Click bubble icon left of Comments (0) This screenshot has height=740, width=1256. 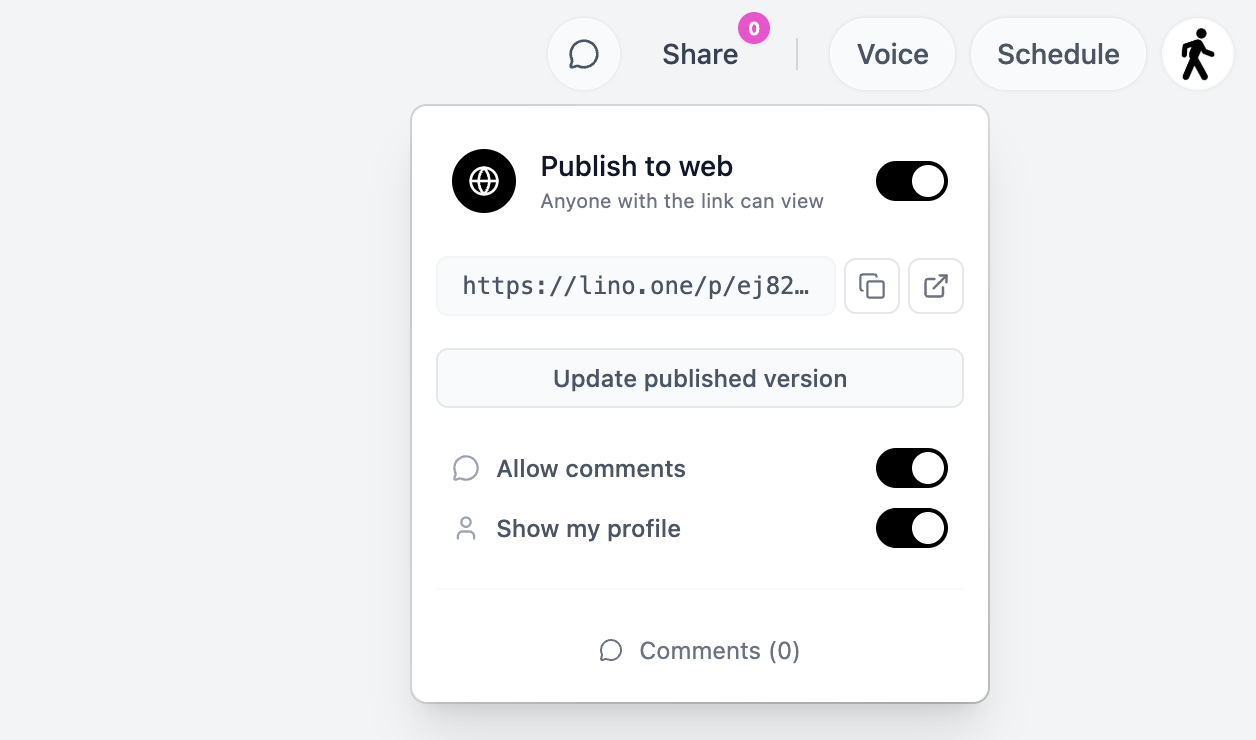point(611,651)
